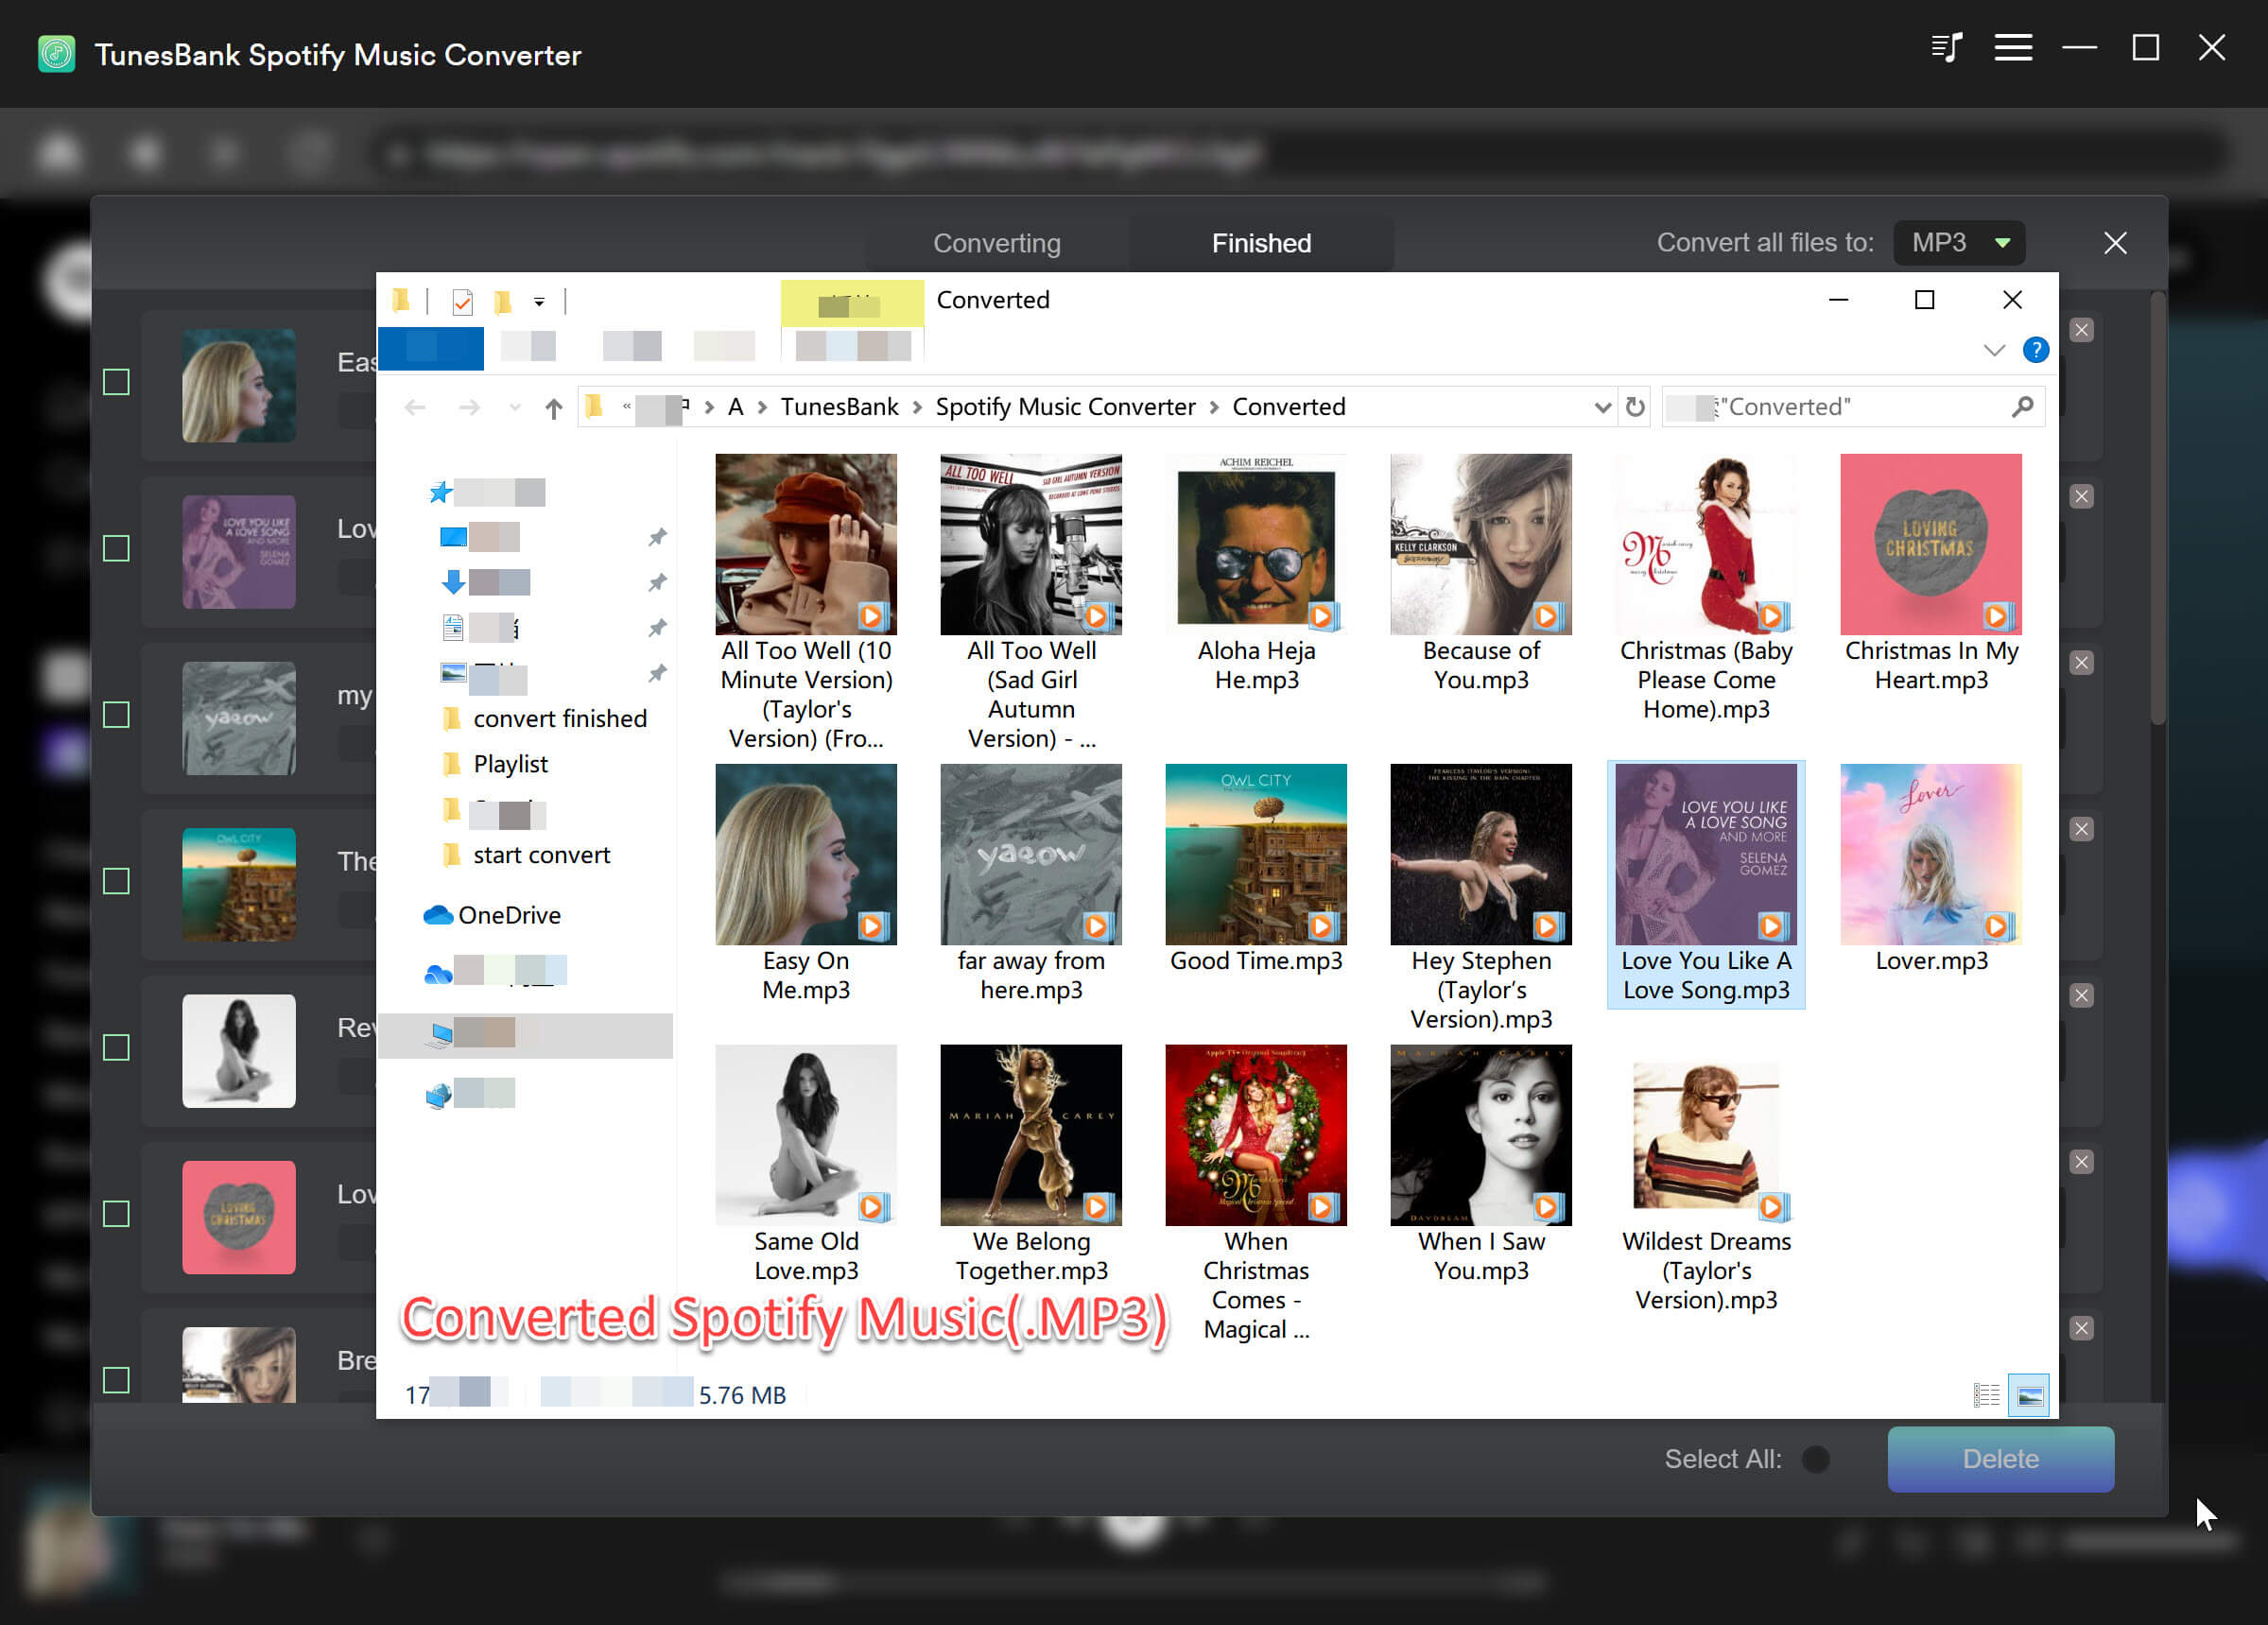Close the conversion panel with the X

coord(2115,243)
